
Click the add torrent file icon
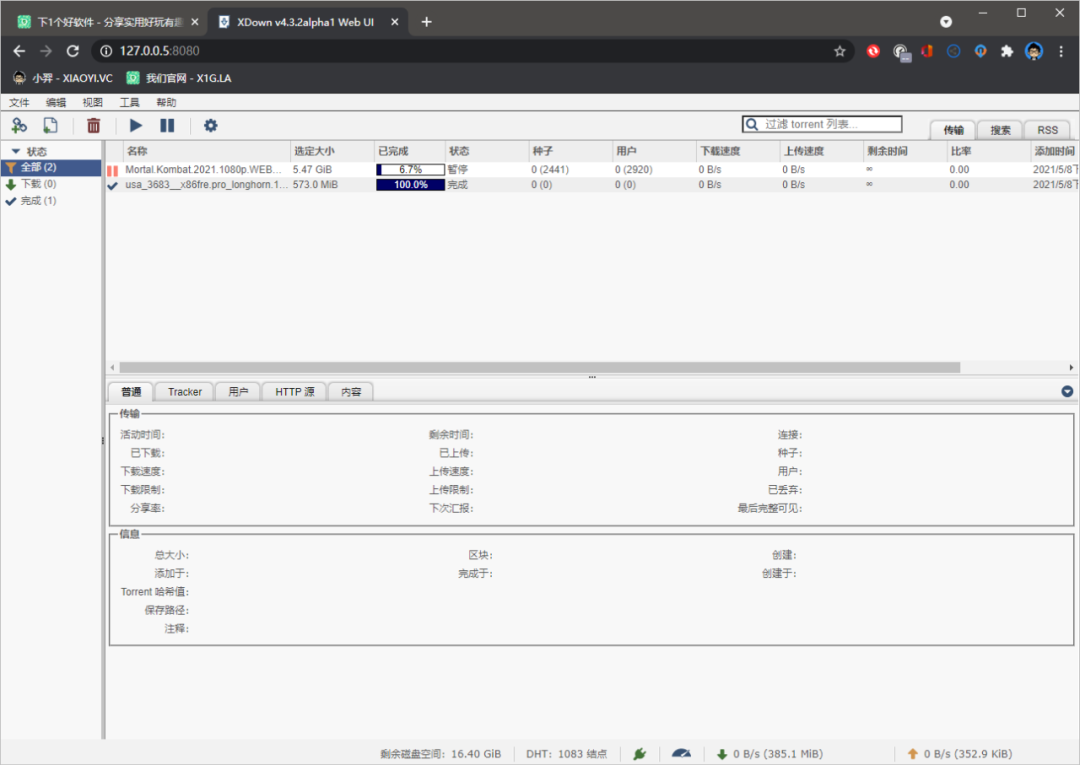tap(50, 125)
